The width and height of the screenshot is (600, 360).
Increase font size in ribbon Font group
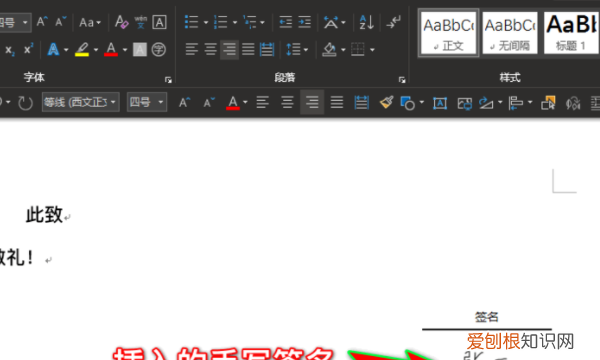[42, 22]
